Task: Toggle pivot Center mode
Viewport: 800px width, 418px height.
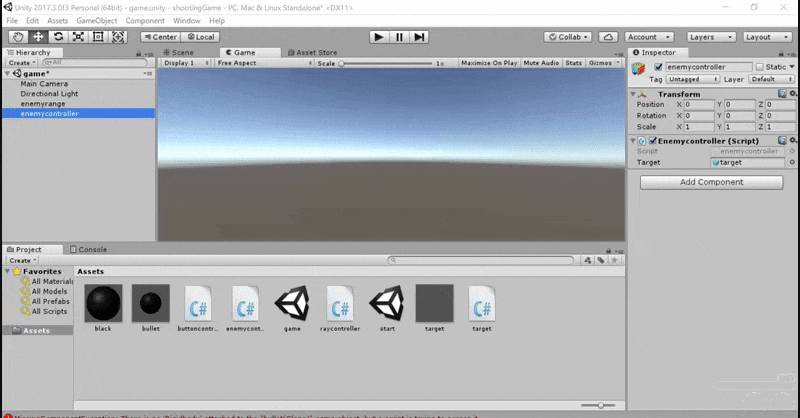Action: [x=160, y=37]
